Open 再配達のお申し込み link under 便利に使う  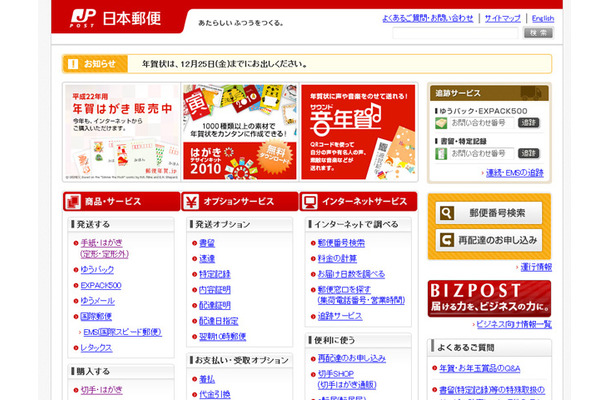pos(352,358)
